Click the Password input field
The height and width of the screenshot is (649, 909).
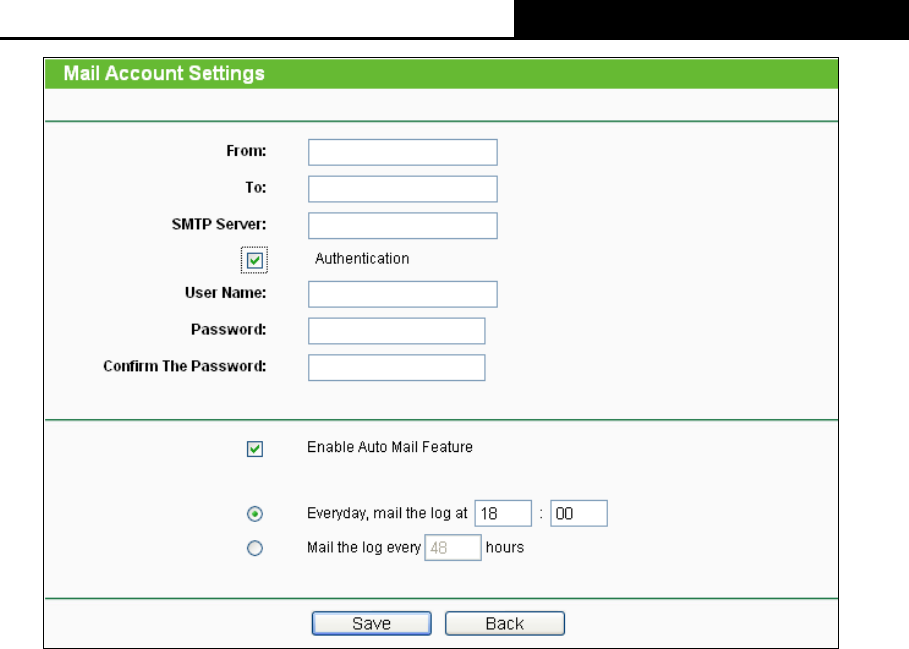coord(397,331)
